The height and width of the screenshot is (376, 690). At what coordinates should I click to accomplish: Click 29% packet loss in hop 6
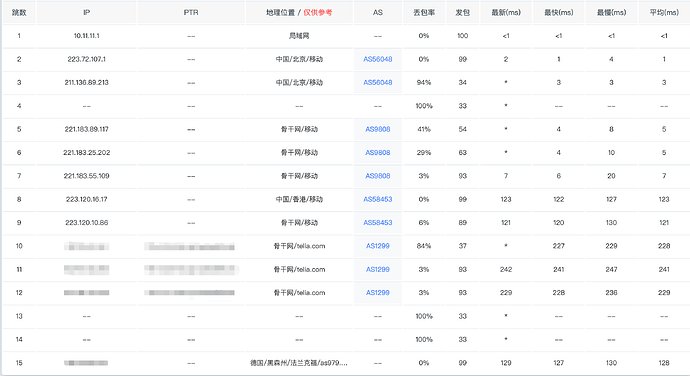424,152
